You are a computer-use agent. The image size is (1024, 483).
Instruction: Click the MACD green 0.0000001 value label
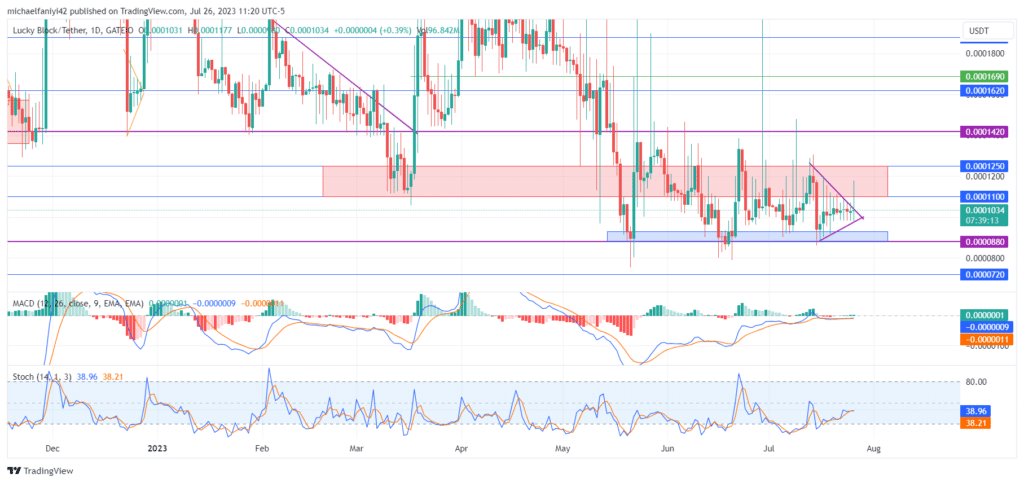coord(984,315)
